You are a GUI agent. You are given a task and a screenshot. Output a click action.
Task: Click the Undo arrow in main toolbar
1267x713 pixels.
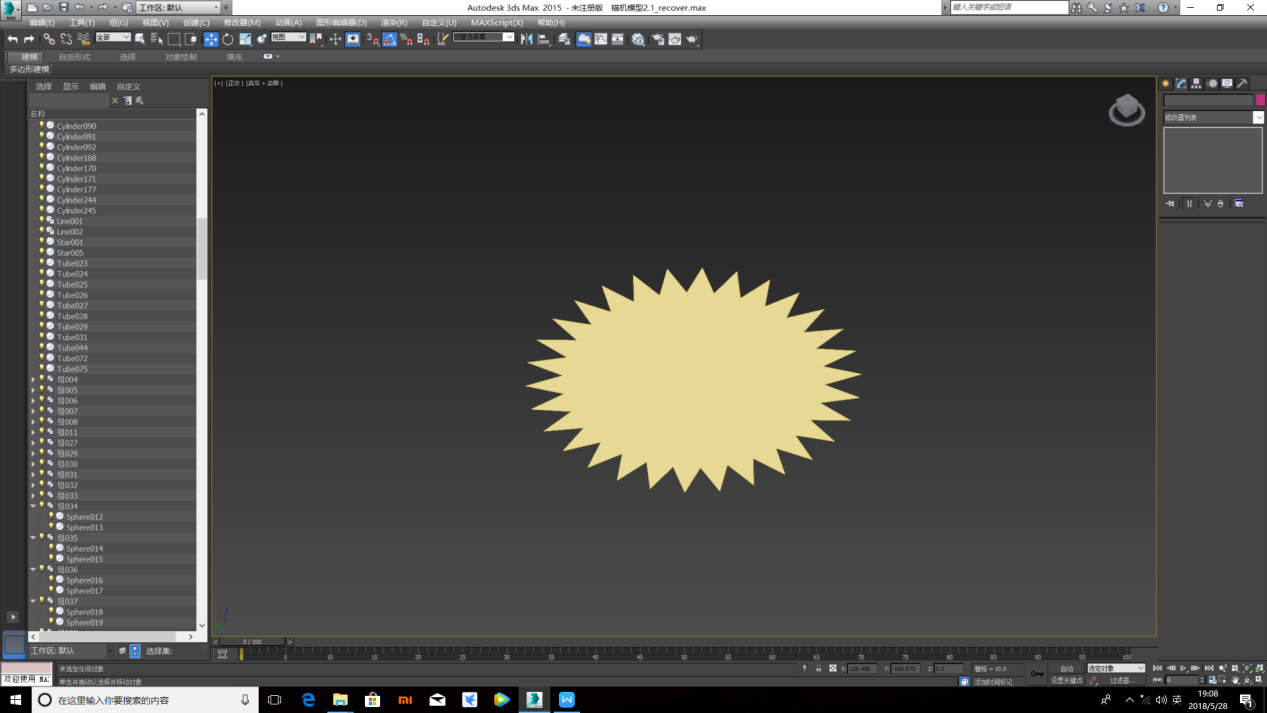coord(12,39)
